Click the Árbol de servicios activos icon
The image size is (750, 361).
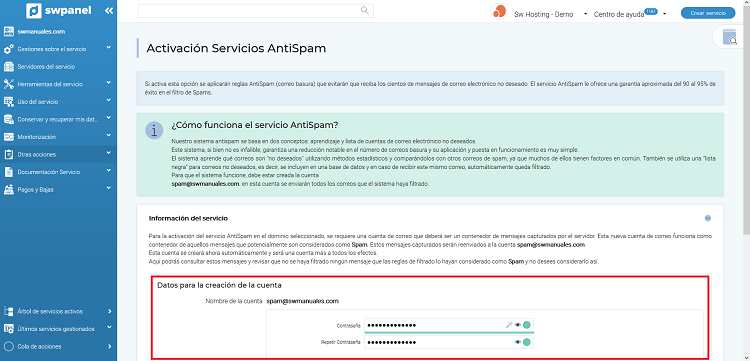click(x=9, y=311)
